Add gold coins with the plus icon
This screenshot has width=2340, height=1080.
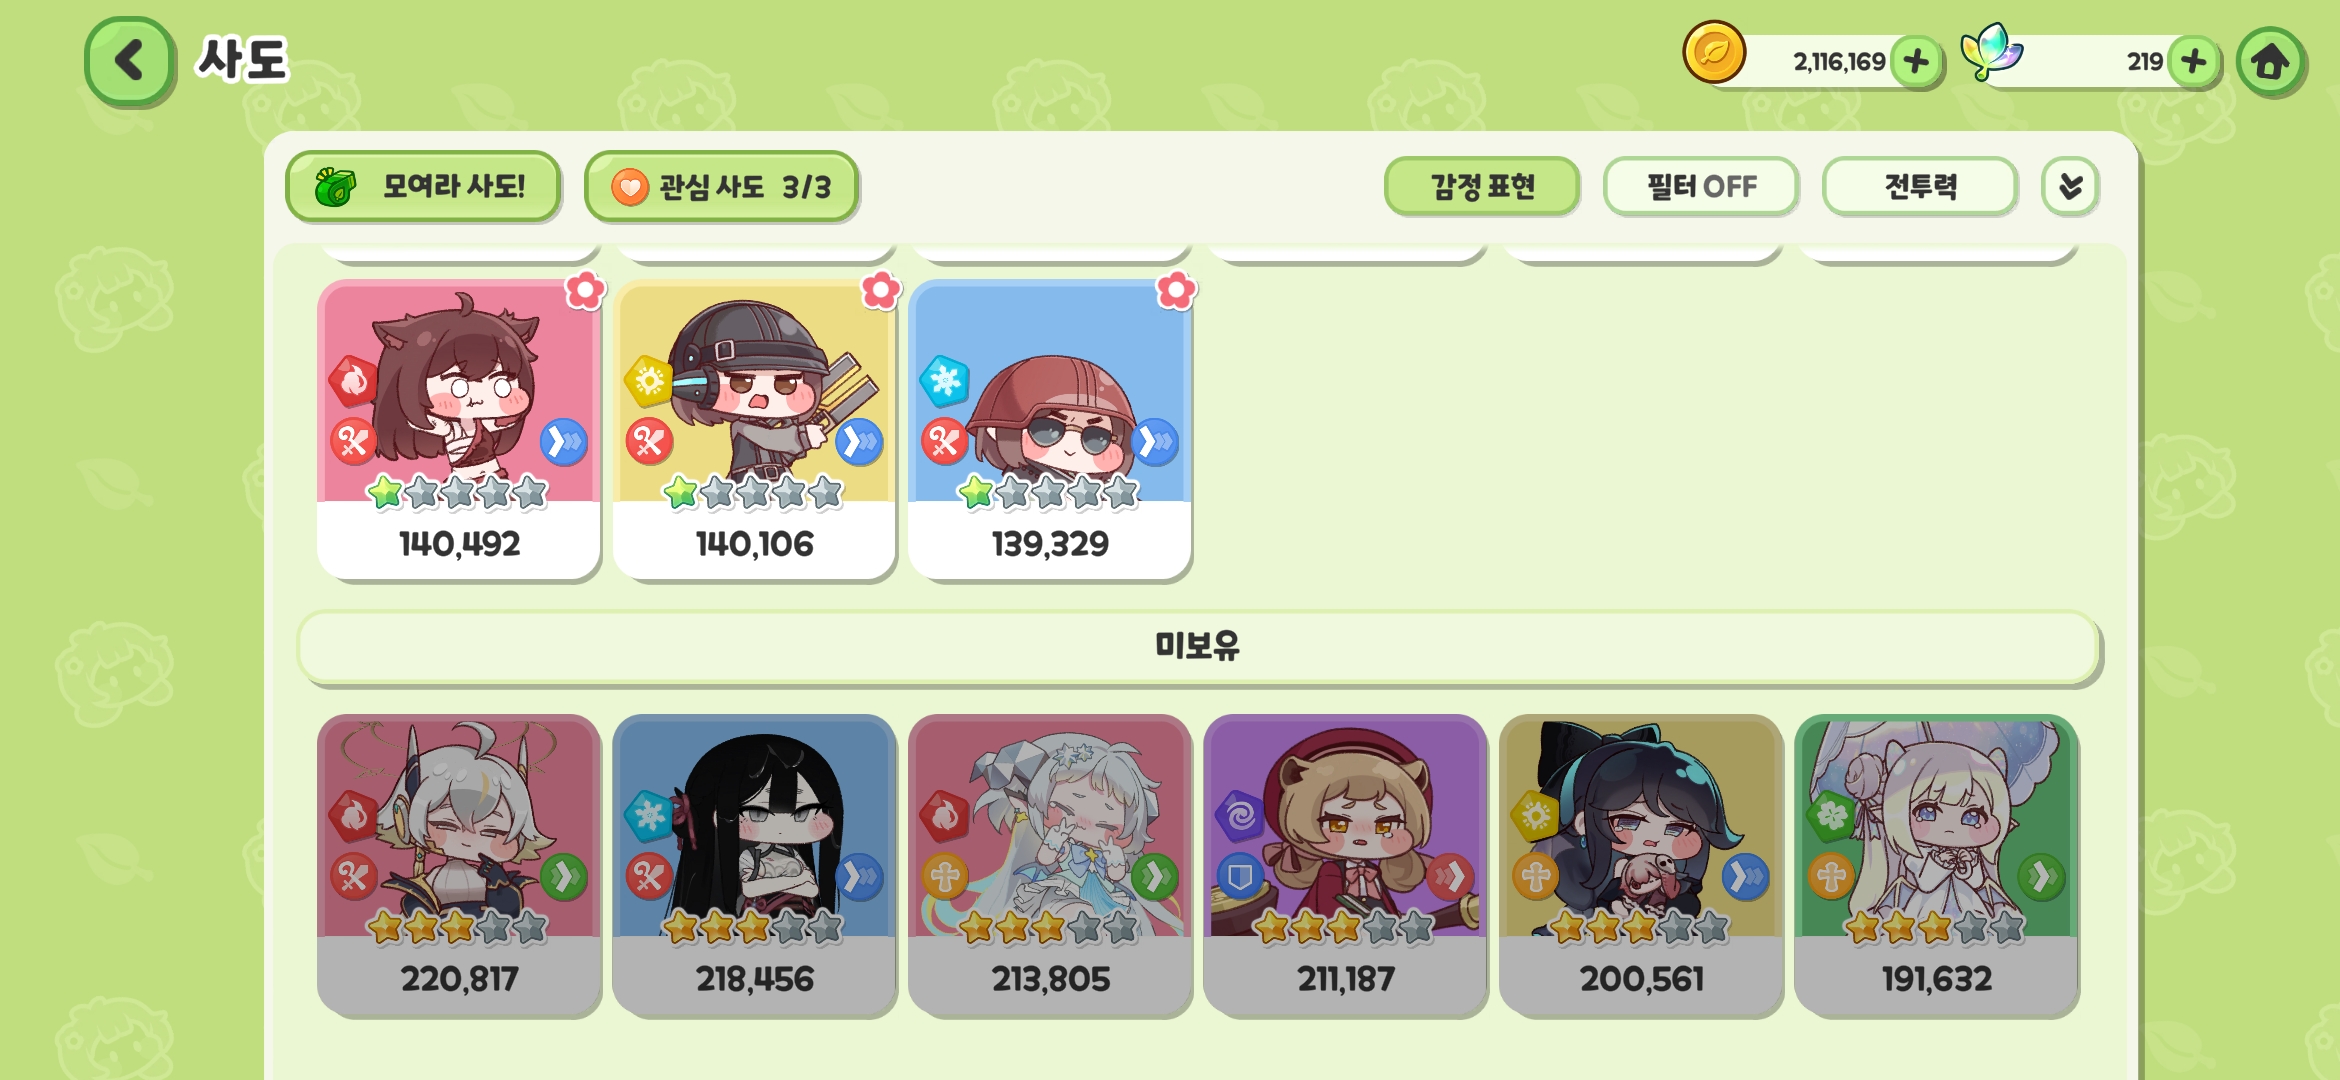[1915, 62]
